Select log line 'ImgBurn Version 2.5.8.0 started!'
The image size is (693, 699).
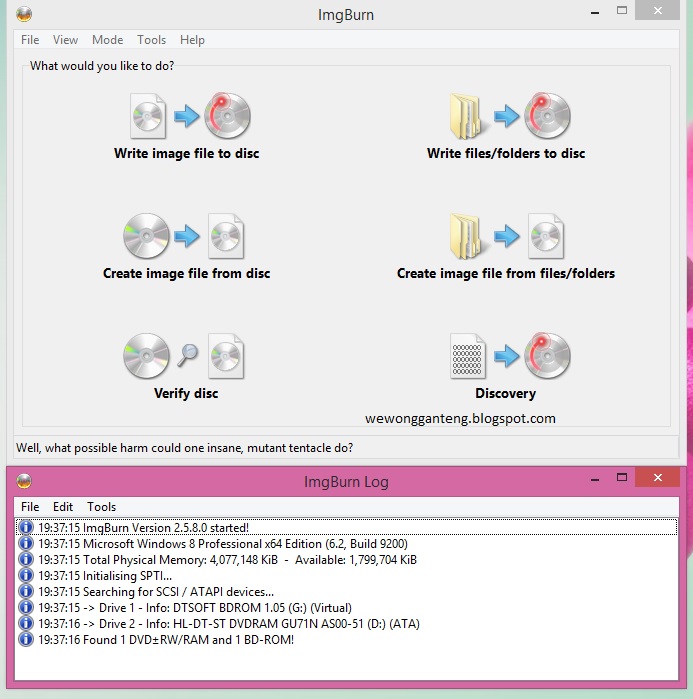click(x=347, y=527)
